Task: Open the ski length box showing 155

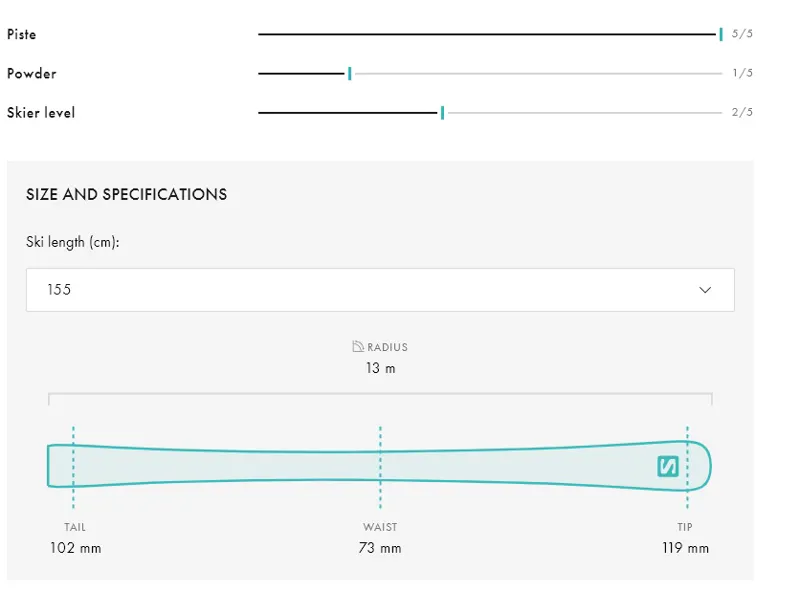Action: tap(380, 290)
